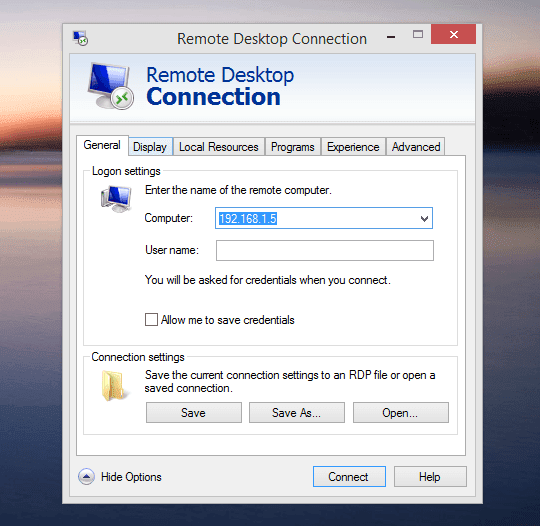540x526 pixels.
Task: Open the Advanced tab
Action: (x=416, y=147)
